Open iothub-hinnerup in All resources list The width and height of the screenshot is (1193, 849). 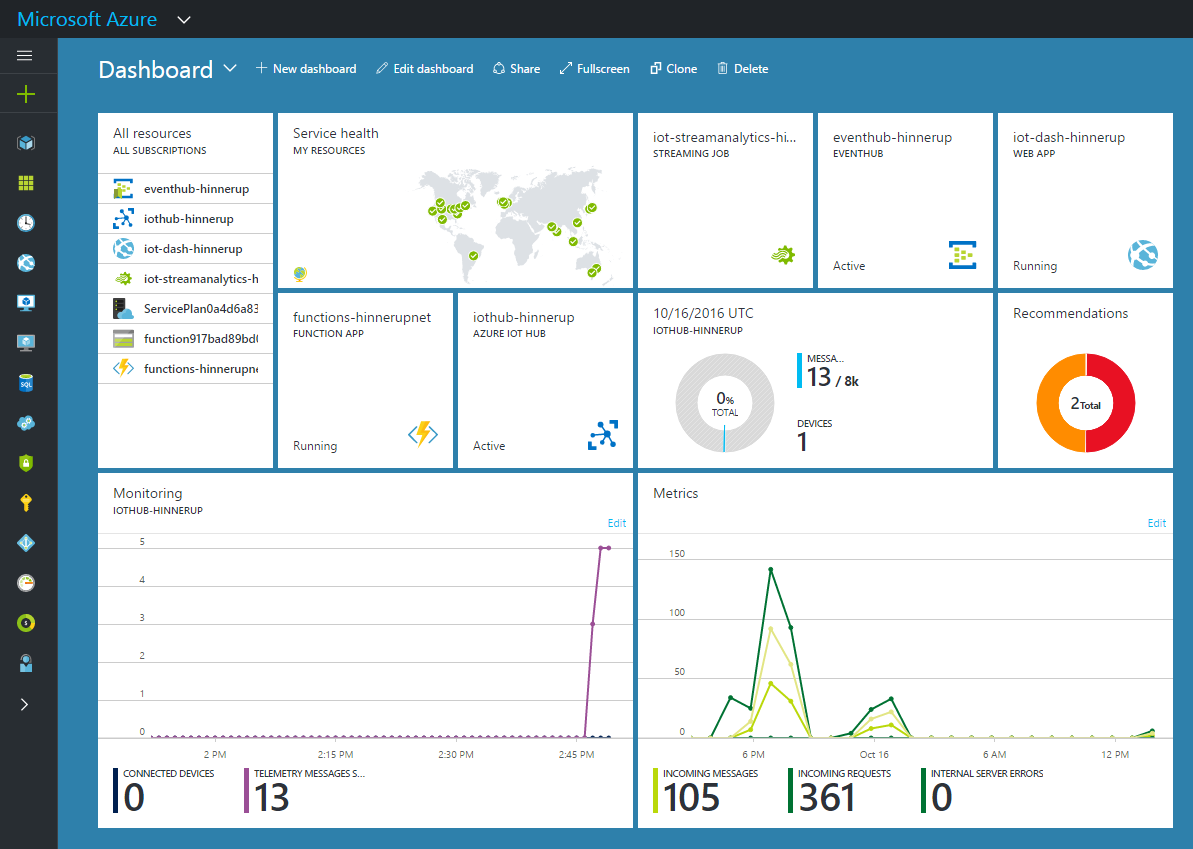coord(188,219)
